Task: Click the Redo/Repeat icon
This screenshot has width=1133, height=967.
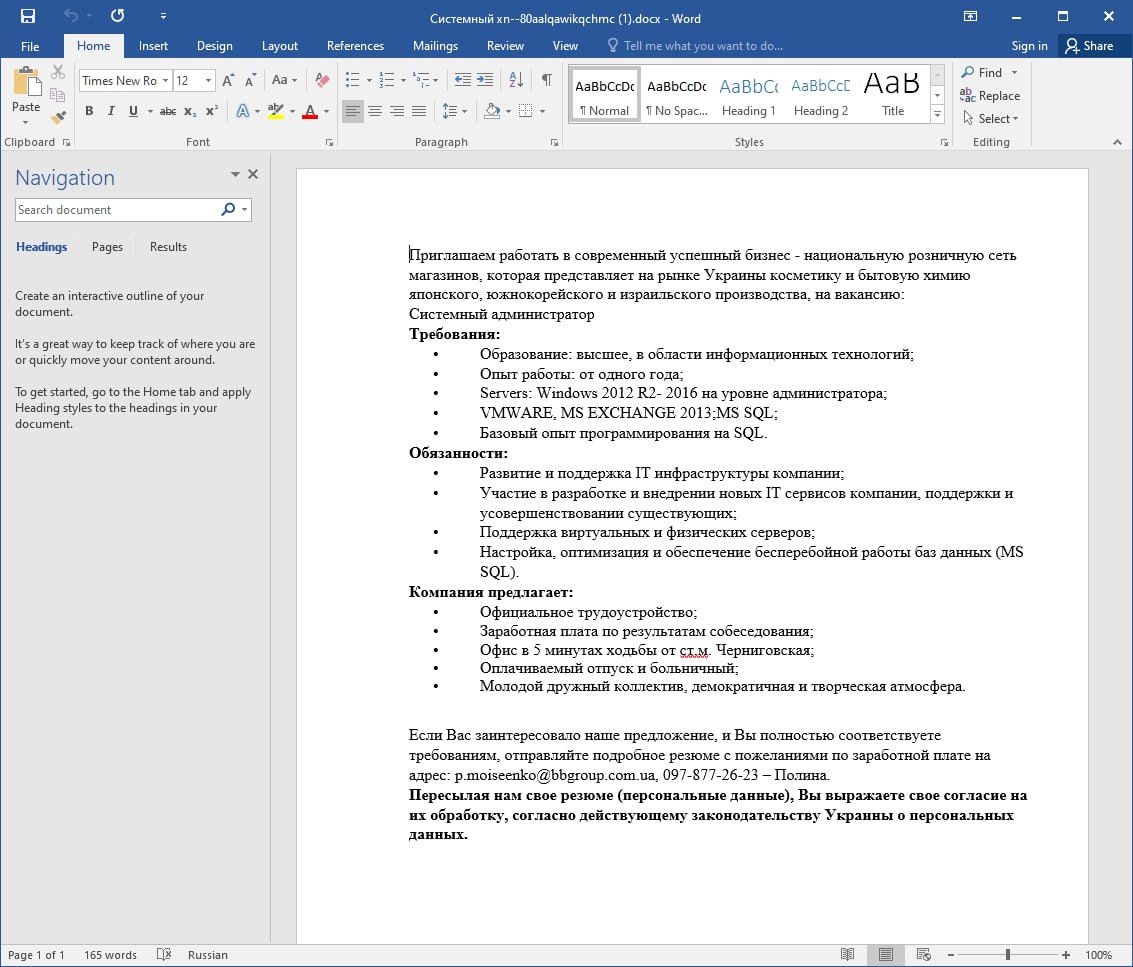Action: (117, 15)
